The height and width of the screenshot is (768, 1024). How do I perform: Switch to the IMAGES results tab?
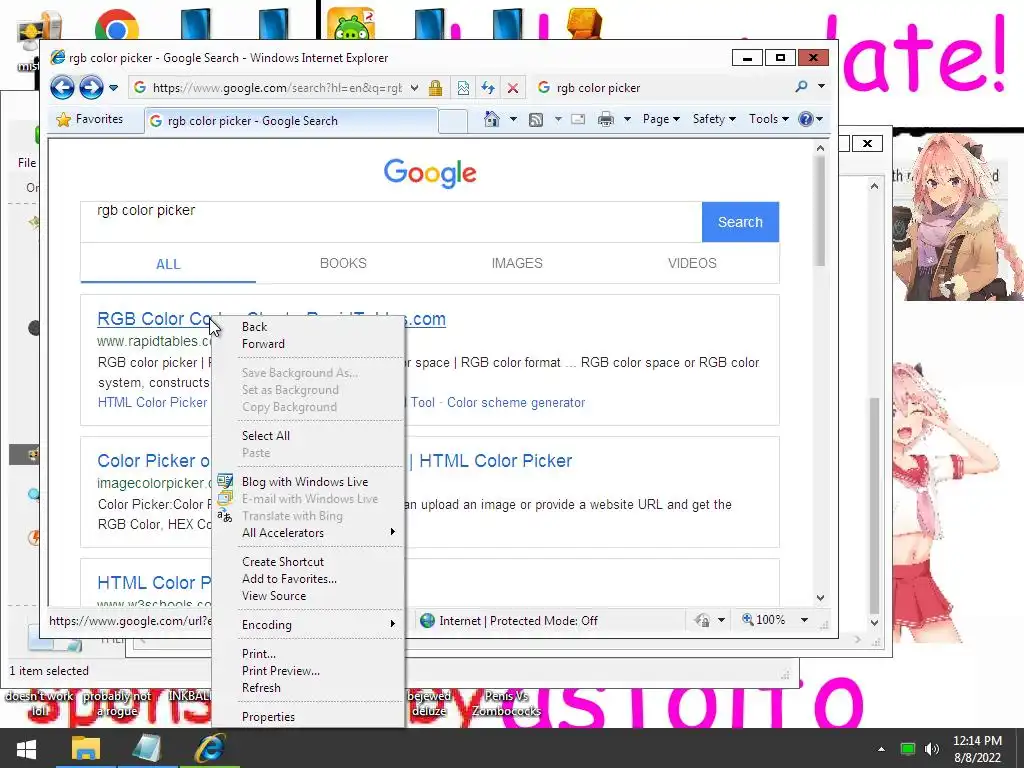point(517,263)
